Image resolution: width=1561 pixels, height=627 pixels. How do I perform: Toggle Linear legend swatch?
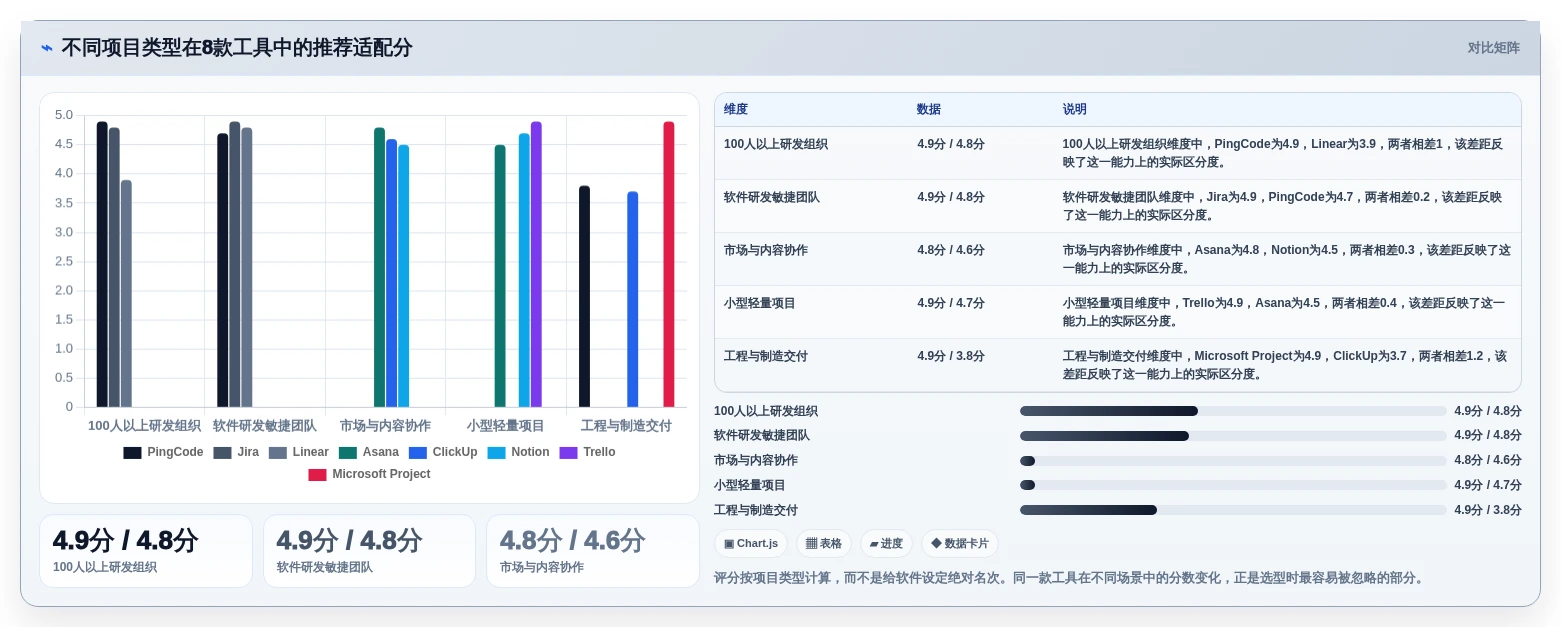(277, 452)
